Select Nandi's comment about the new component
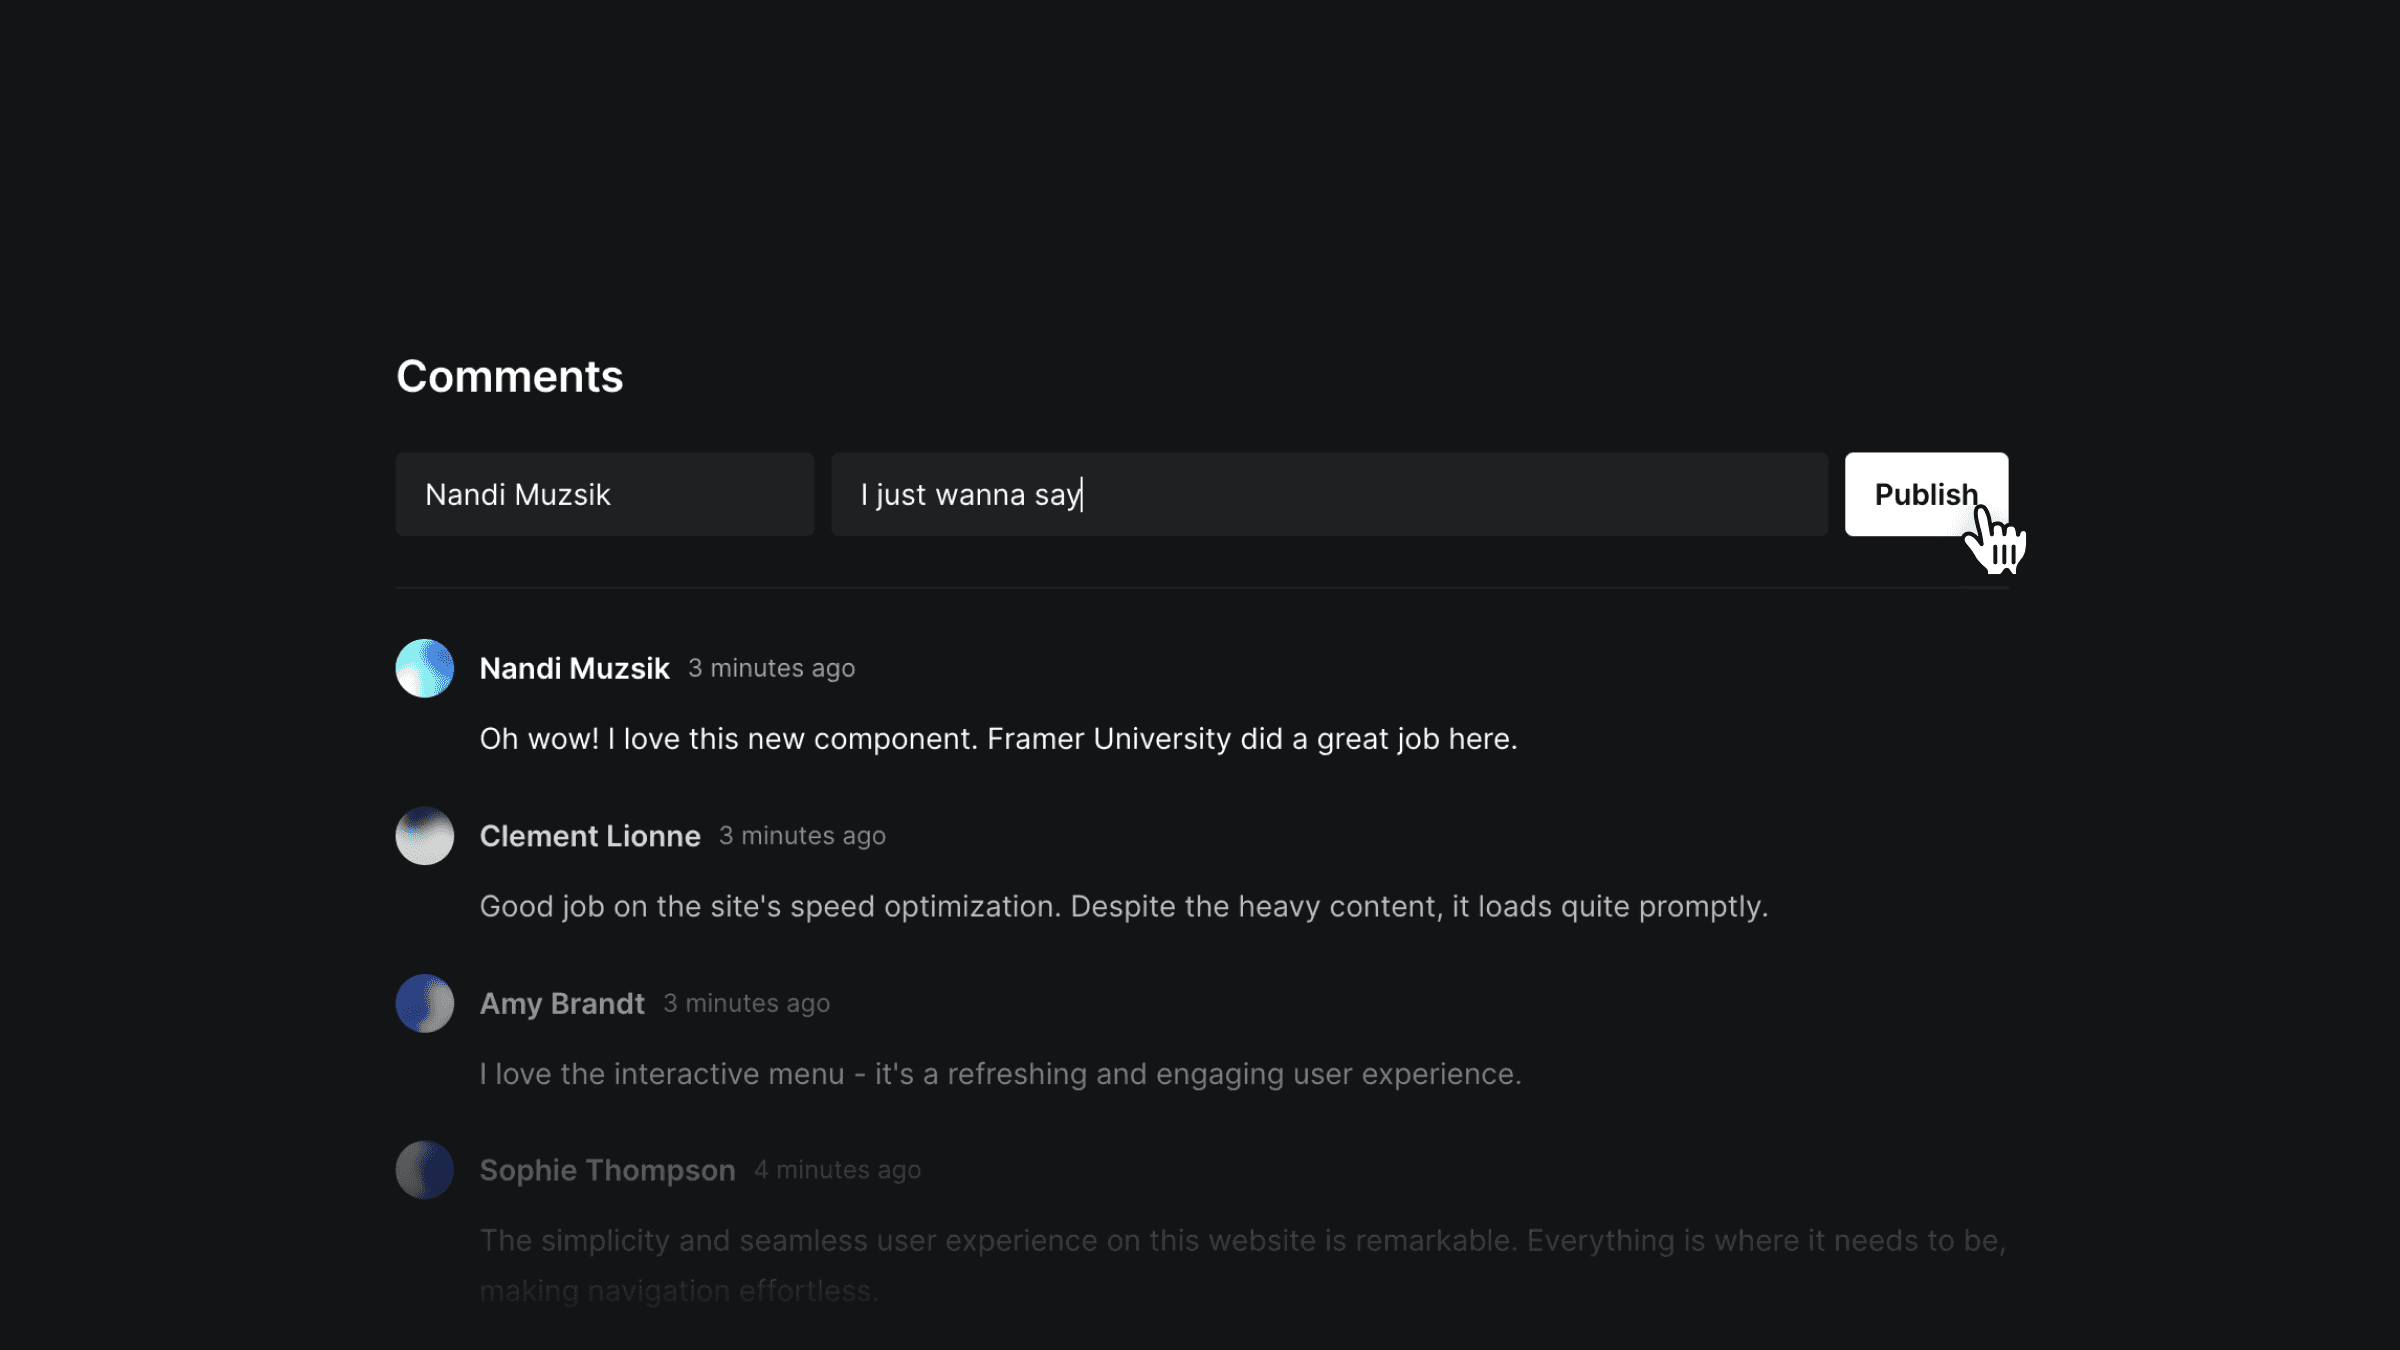The height and width of the screenshot is (1350, 2400). 998,738
